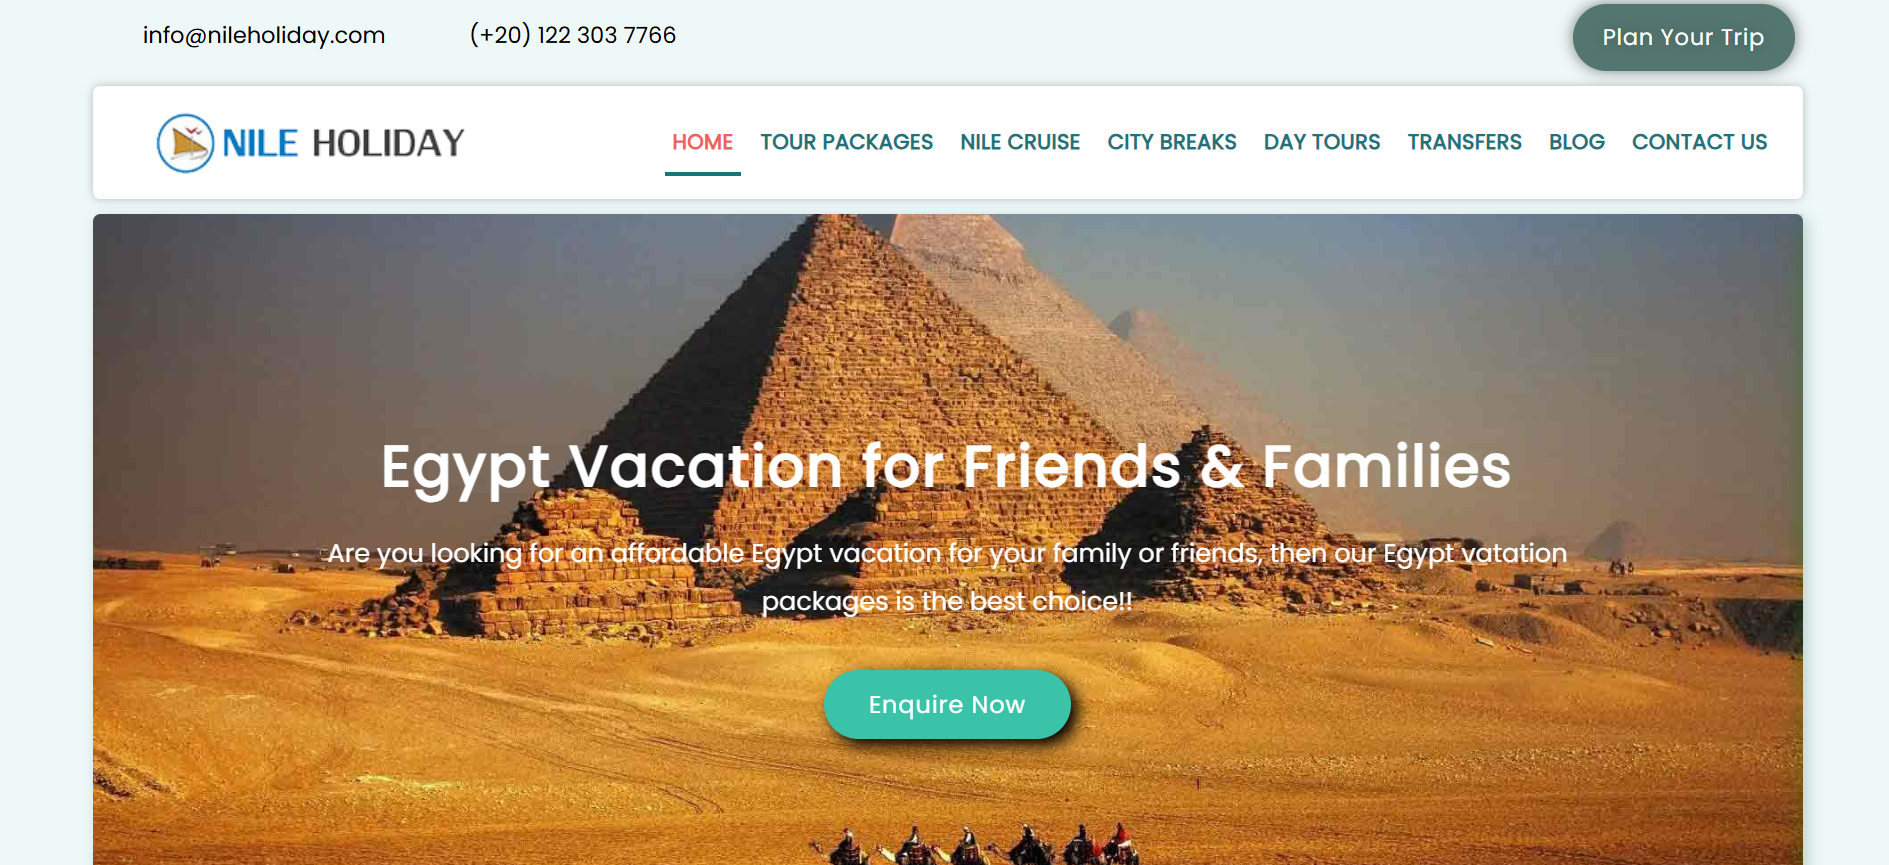Image resolution: width=1889 pixels, height=865 pixels.
Task: Click the (+20) 122 303 7766 phone number
Action: (573, 35)
